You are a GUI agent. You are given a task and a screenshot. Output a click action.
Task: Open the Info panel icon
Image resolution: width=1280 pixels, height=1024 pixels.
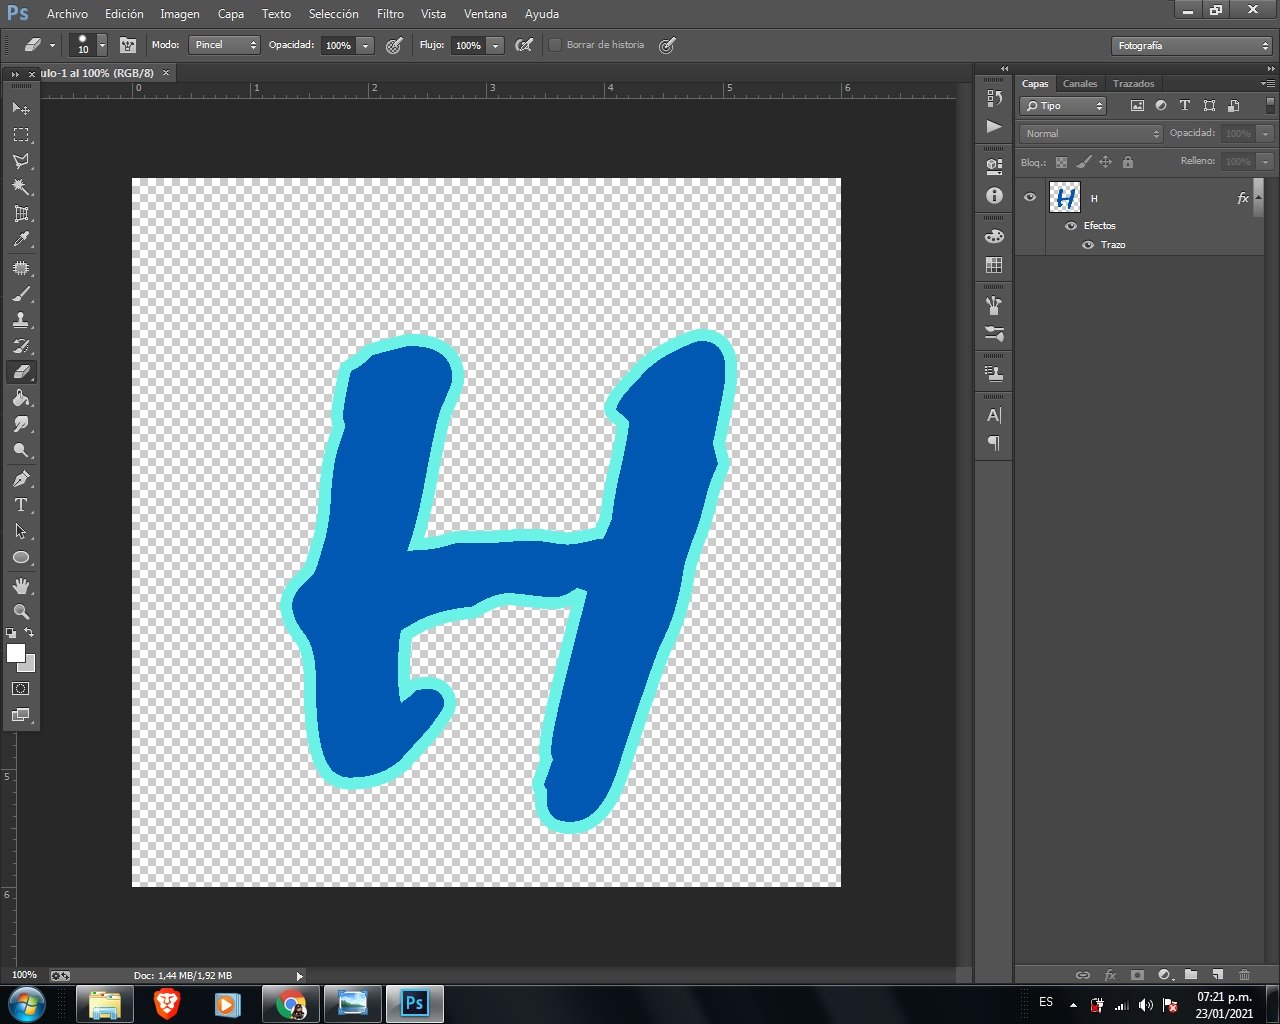tap(994, 196)
